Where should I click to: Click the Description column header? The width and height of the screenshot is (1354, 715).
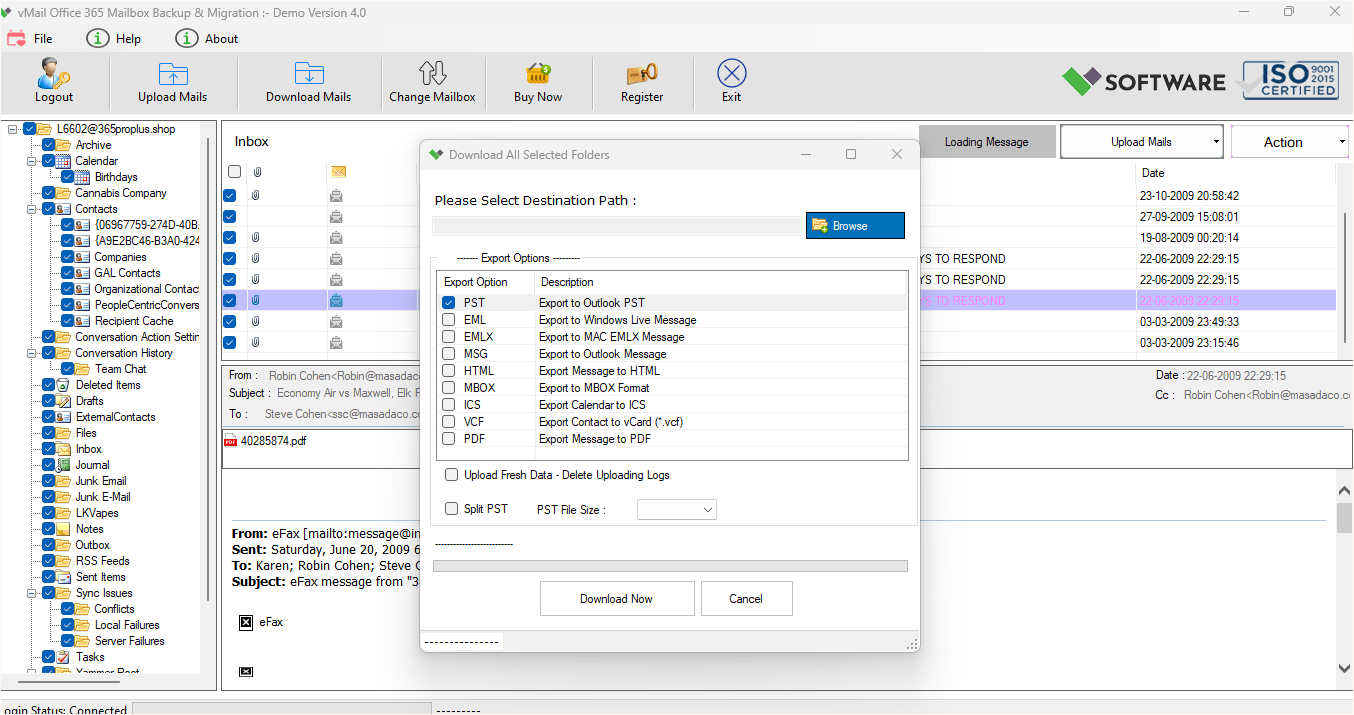pyautogui.click(x=721, y=282)
